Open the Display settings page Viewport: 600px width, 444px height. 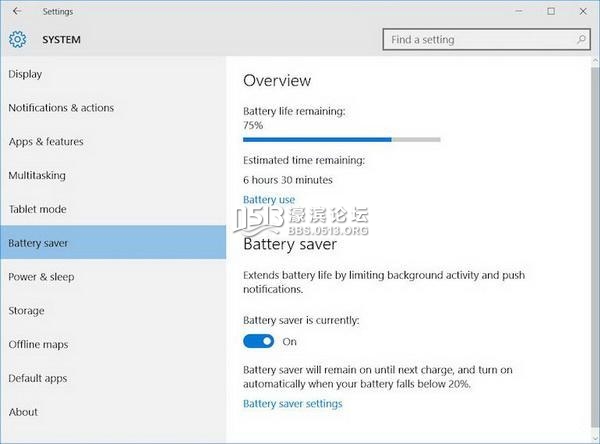(x=25, y=74)
